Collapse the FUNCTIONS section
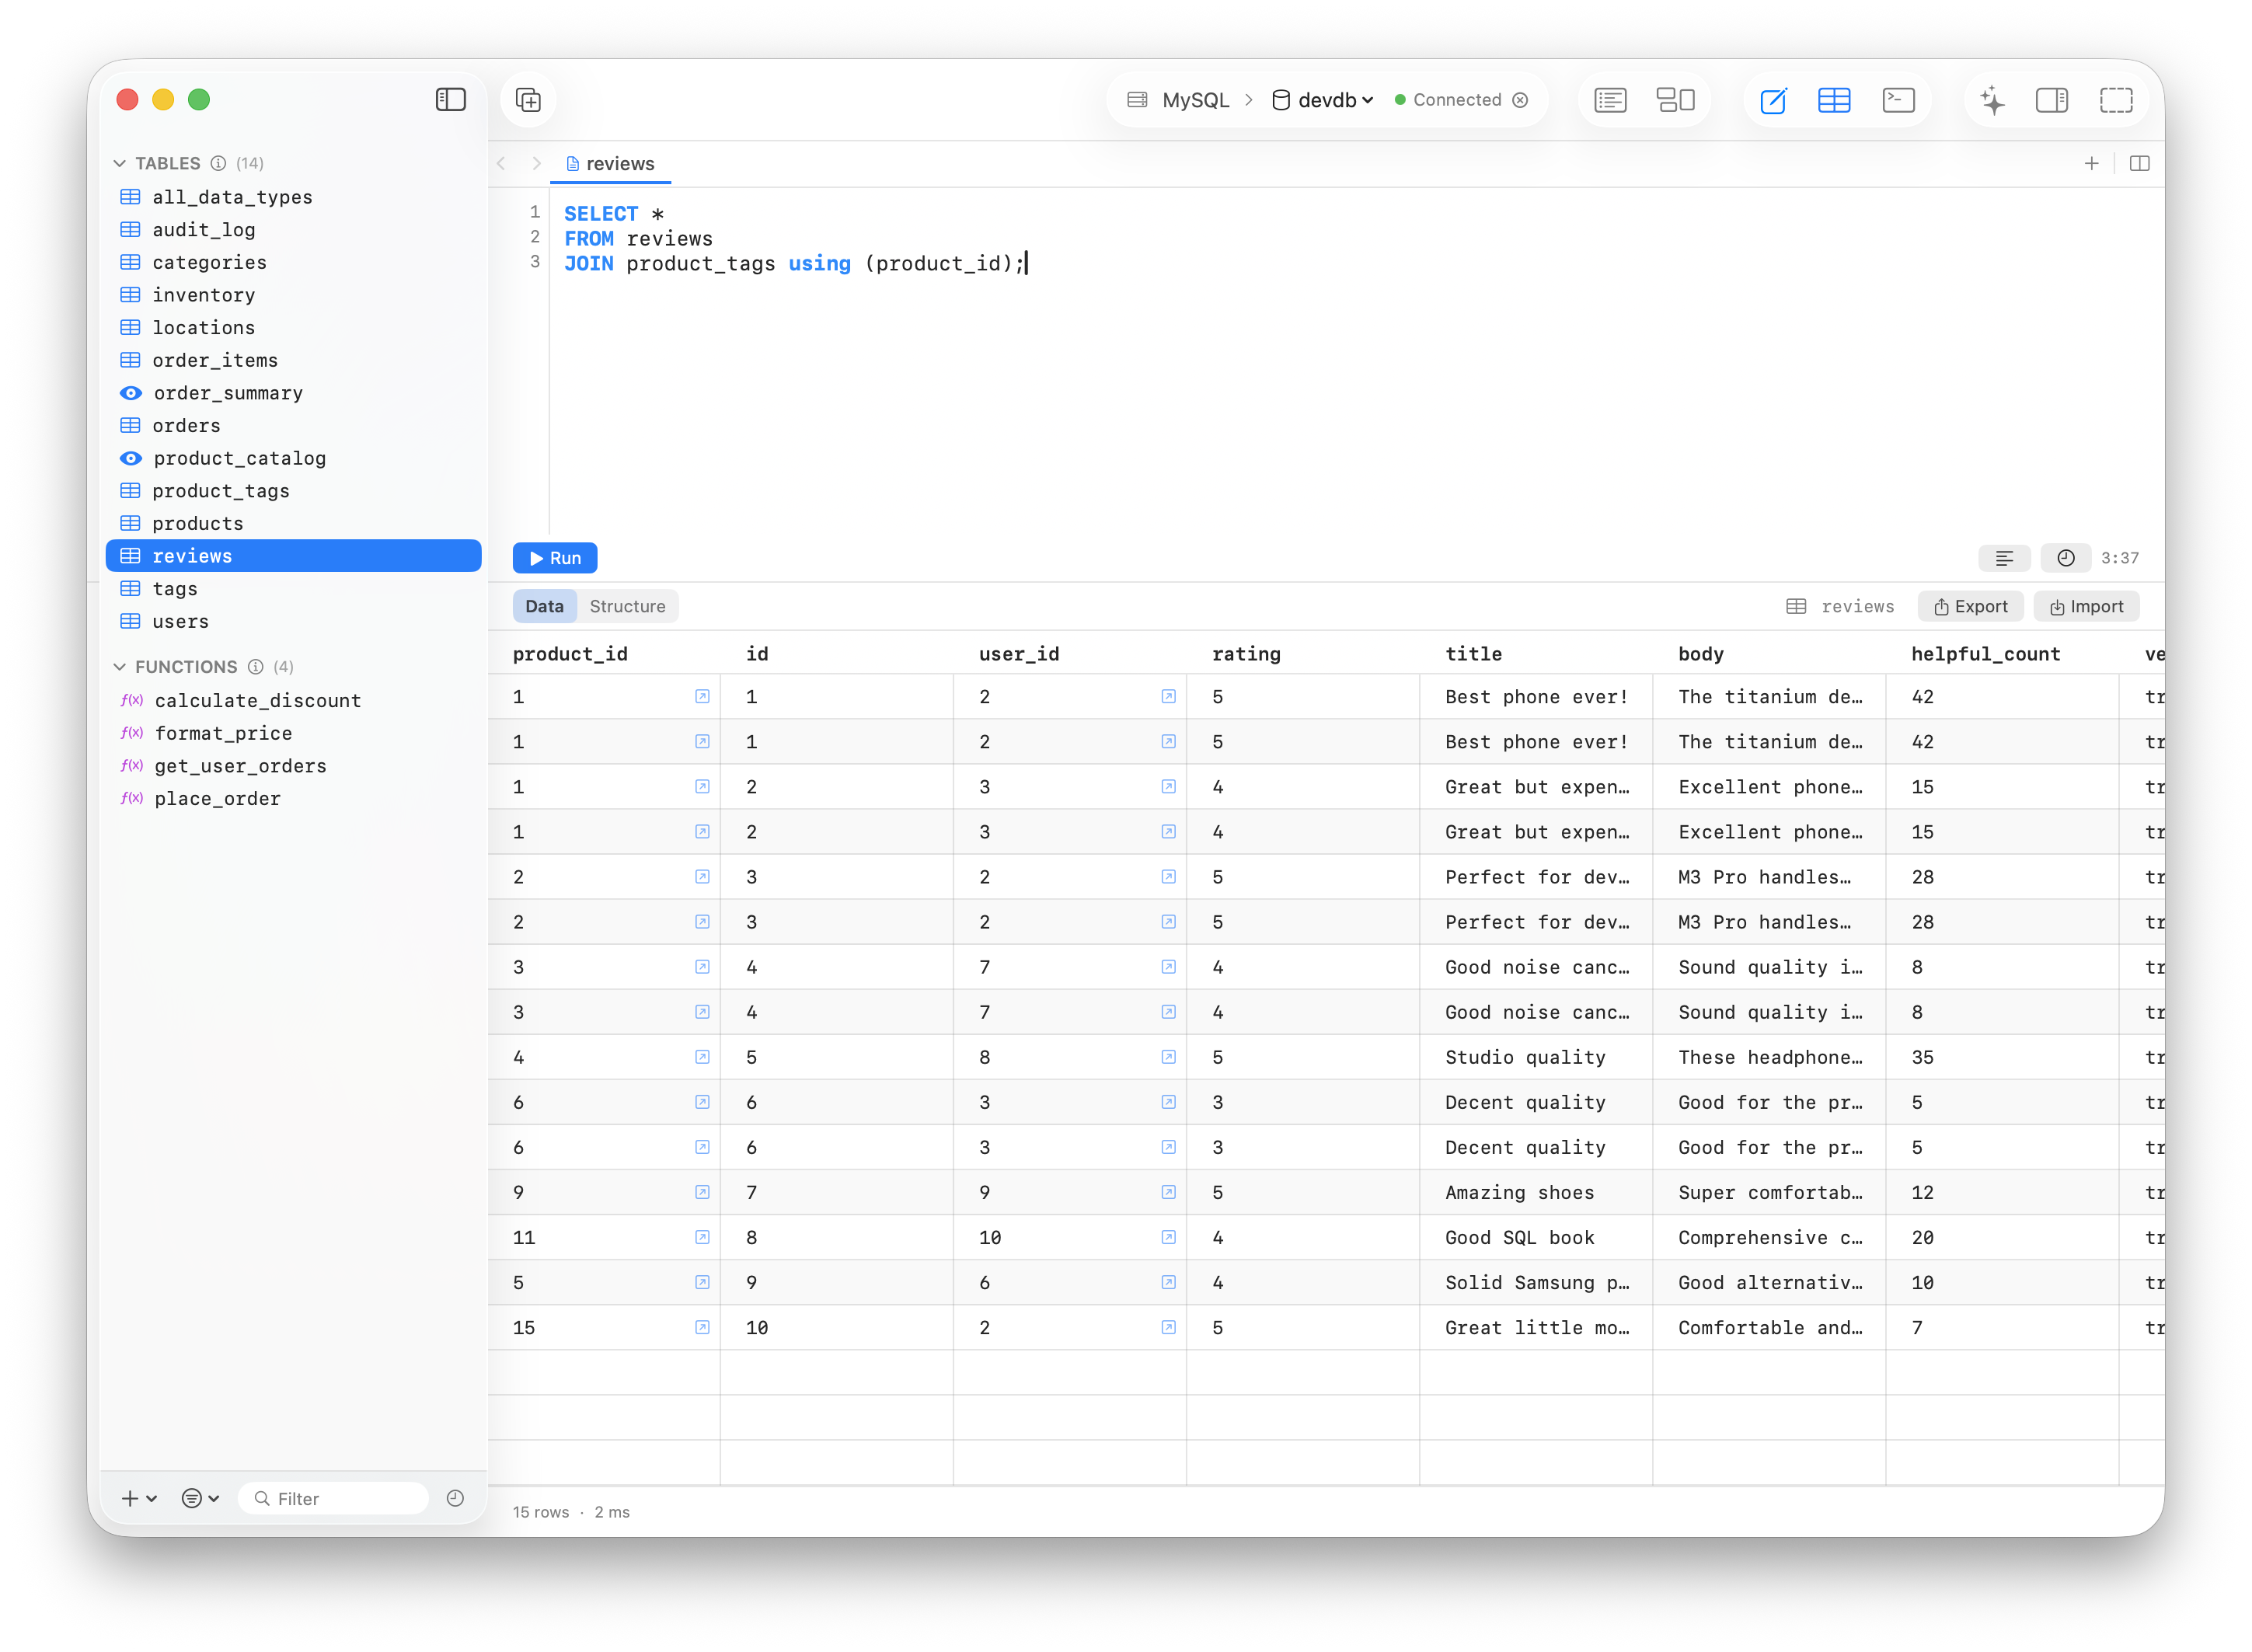Screen dimensions: 2252x1652 pos(120,667)
